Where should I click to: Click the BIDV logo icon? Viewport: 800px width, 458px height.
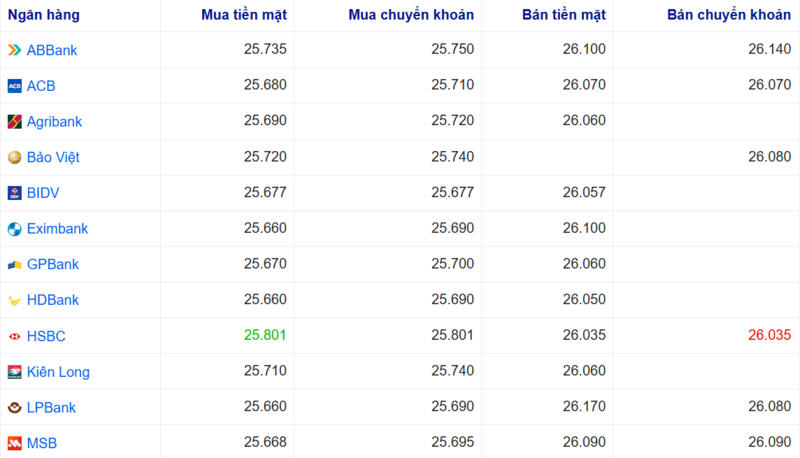[14, 193]
